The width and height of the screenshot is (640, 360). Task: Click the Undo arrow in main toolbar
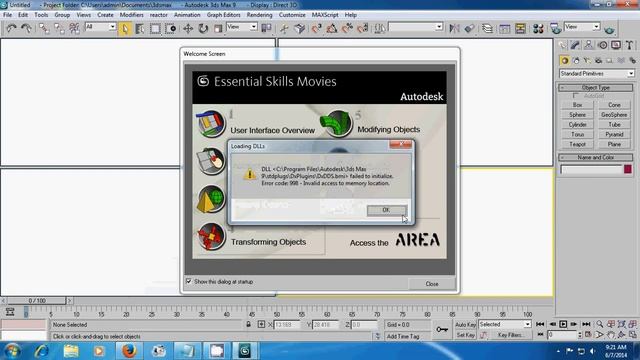point(11,28)
